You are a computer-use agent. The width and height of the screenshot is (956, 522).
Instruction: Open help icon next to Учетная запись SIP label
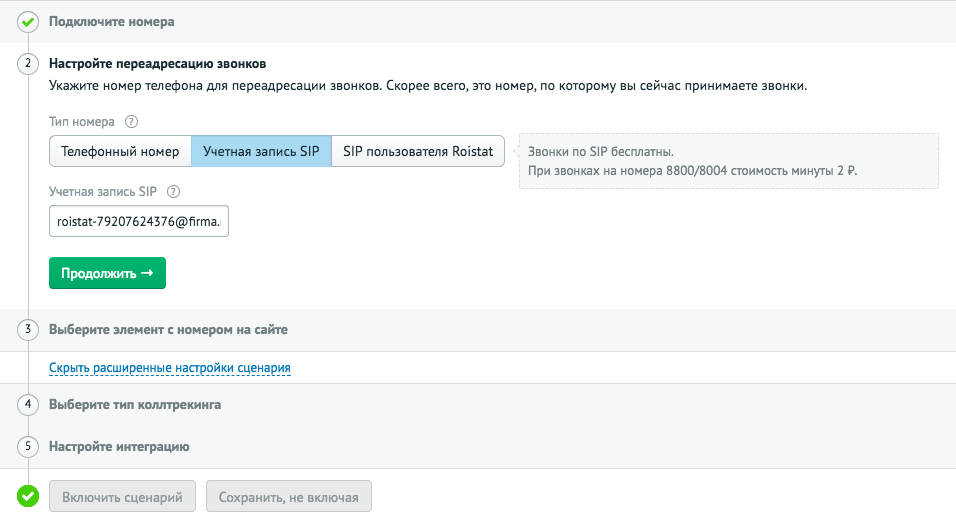pyautogui.click(x=173, y=191)
